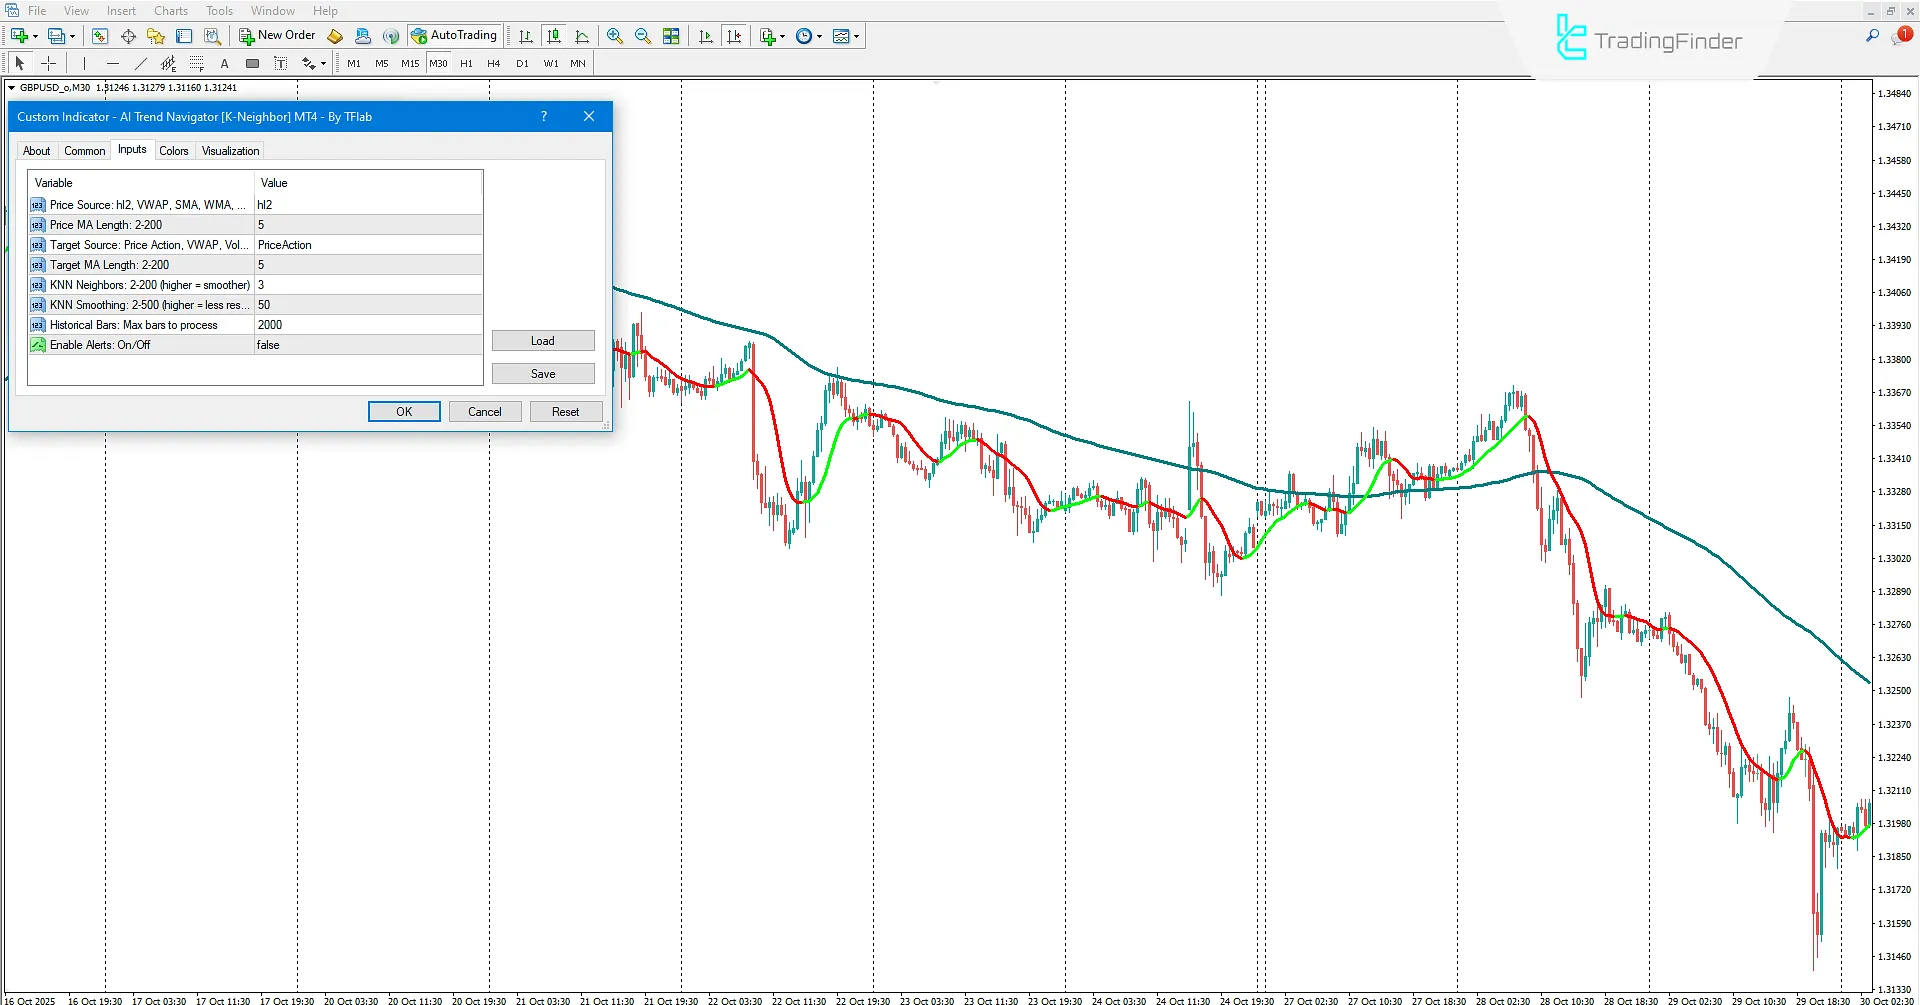Switch chart to line chart display
1920x1005 pixels.
click(x=583, y=36)
